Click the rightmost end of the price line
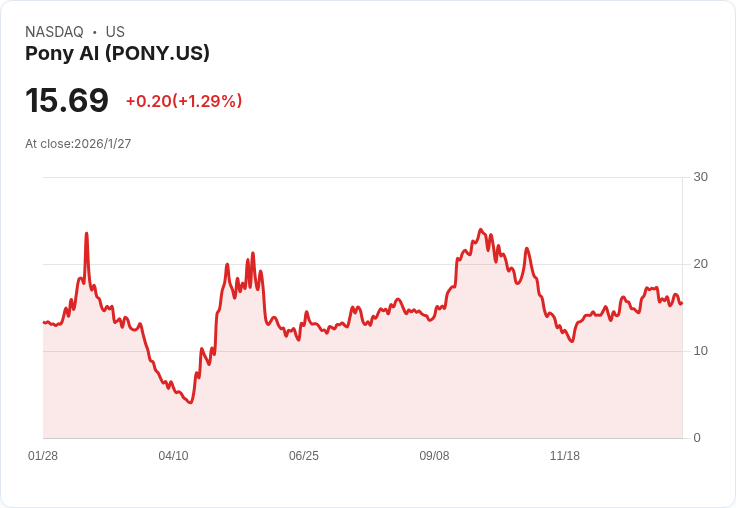This screenshot has width=736, height=508. [681, 303]
